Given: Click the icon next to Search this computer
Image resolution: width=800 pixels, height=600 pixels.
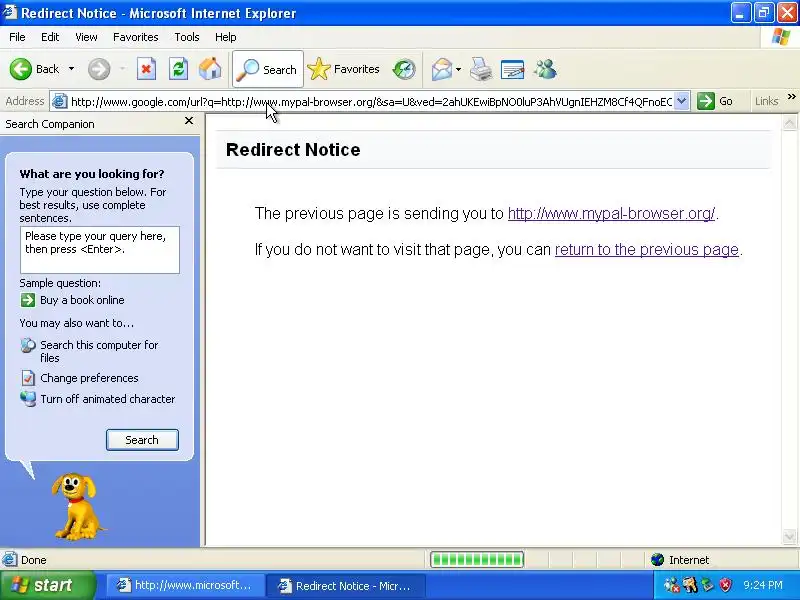Looking at the screenshot, I should coord(28,345).
